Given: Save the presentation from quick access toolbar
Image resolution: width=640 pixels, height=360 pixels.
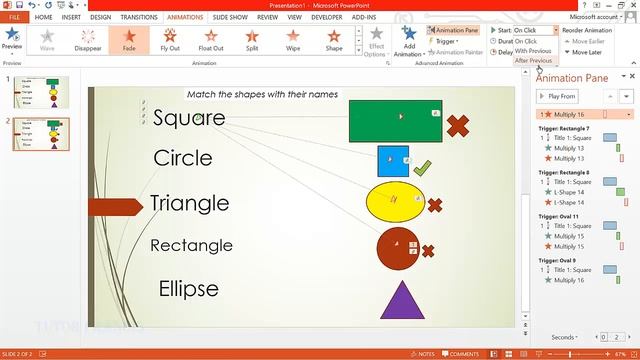Looking at the screenshot, I should click(19, 5).
